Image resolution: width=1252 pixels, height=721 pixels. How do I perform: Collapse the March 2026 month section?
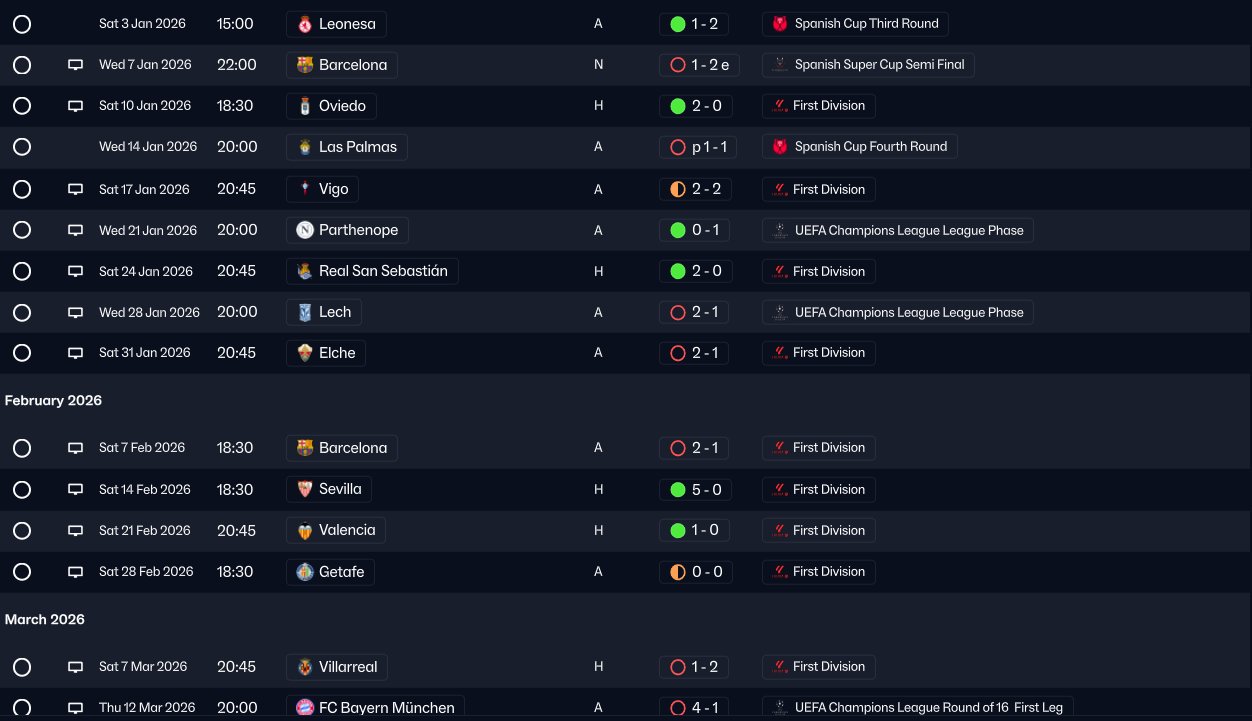click(x=44, y=619)
